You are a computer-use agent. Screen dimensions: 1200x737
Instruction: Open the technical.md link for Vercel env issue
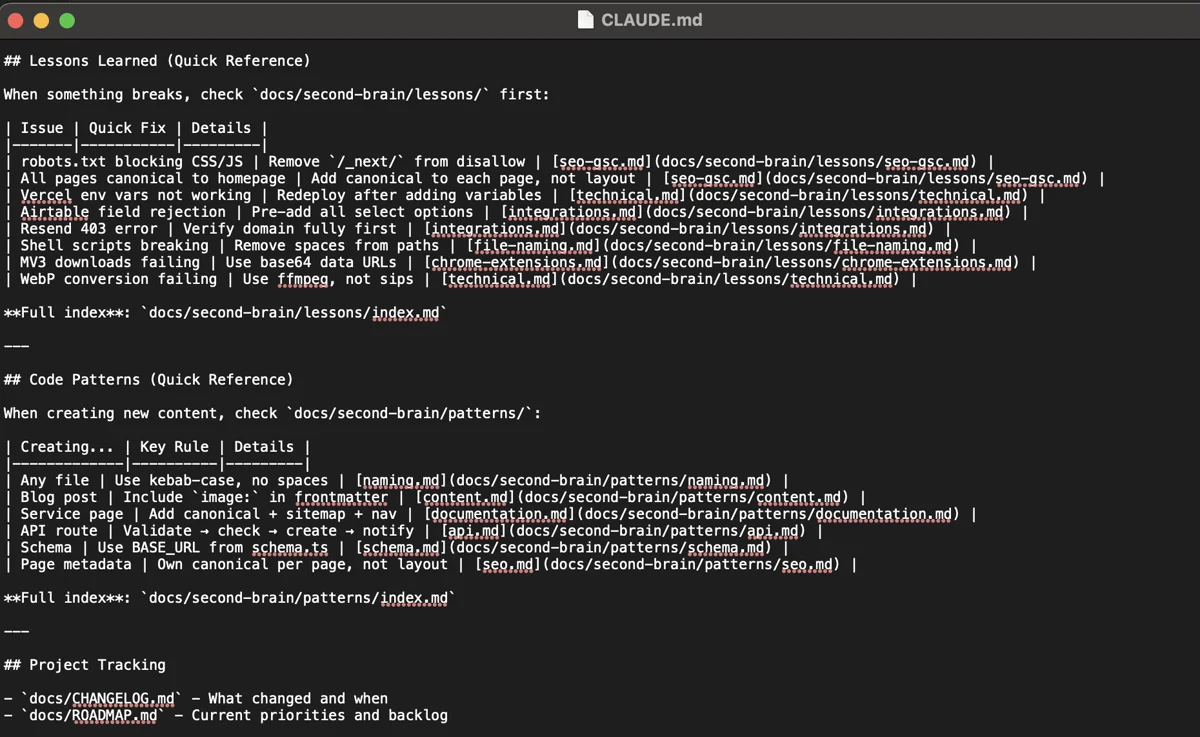(626, 195)
